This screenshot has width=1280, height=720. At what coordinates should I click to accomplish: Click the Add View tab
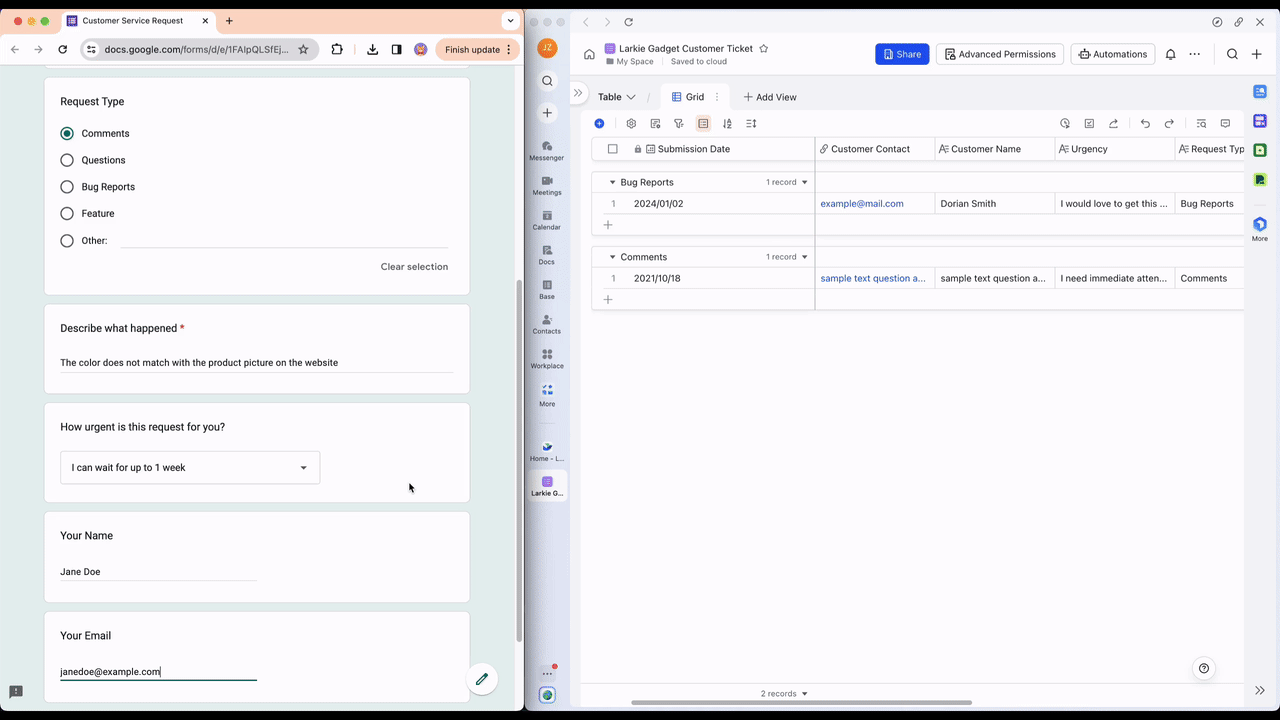click(770, 97)
